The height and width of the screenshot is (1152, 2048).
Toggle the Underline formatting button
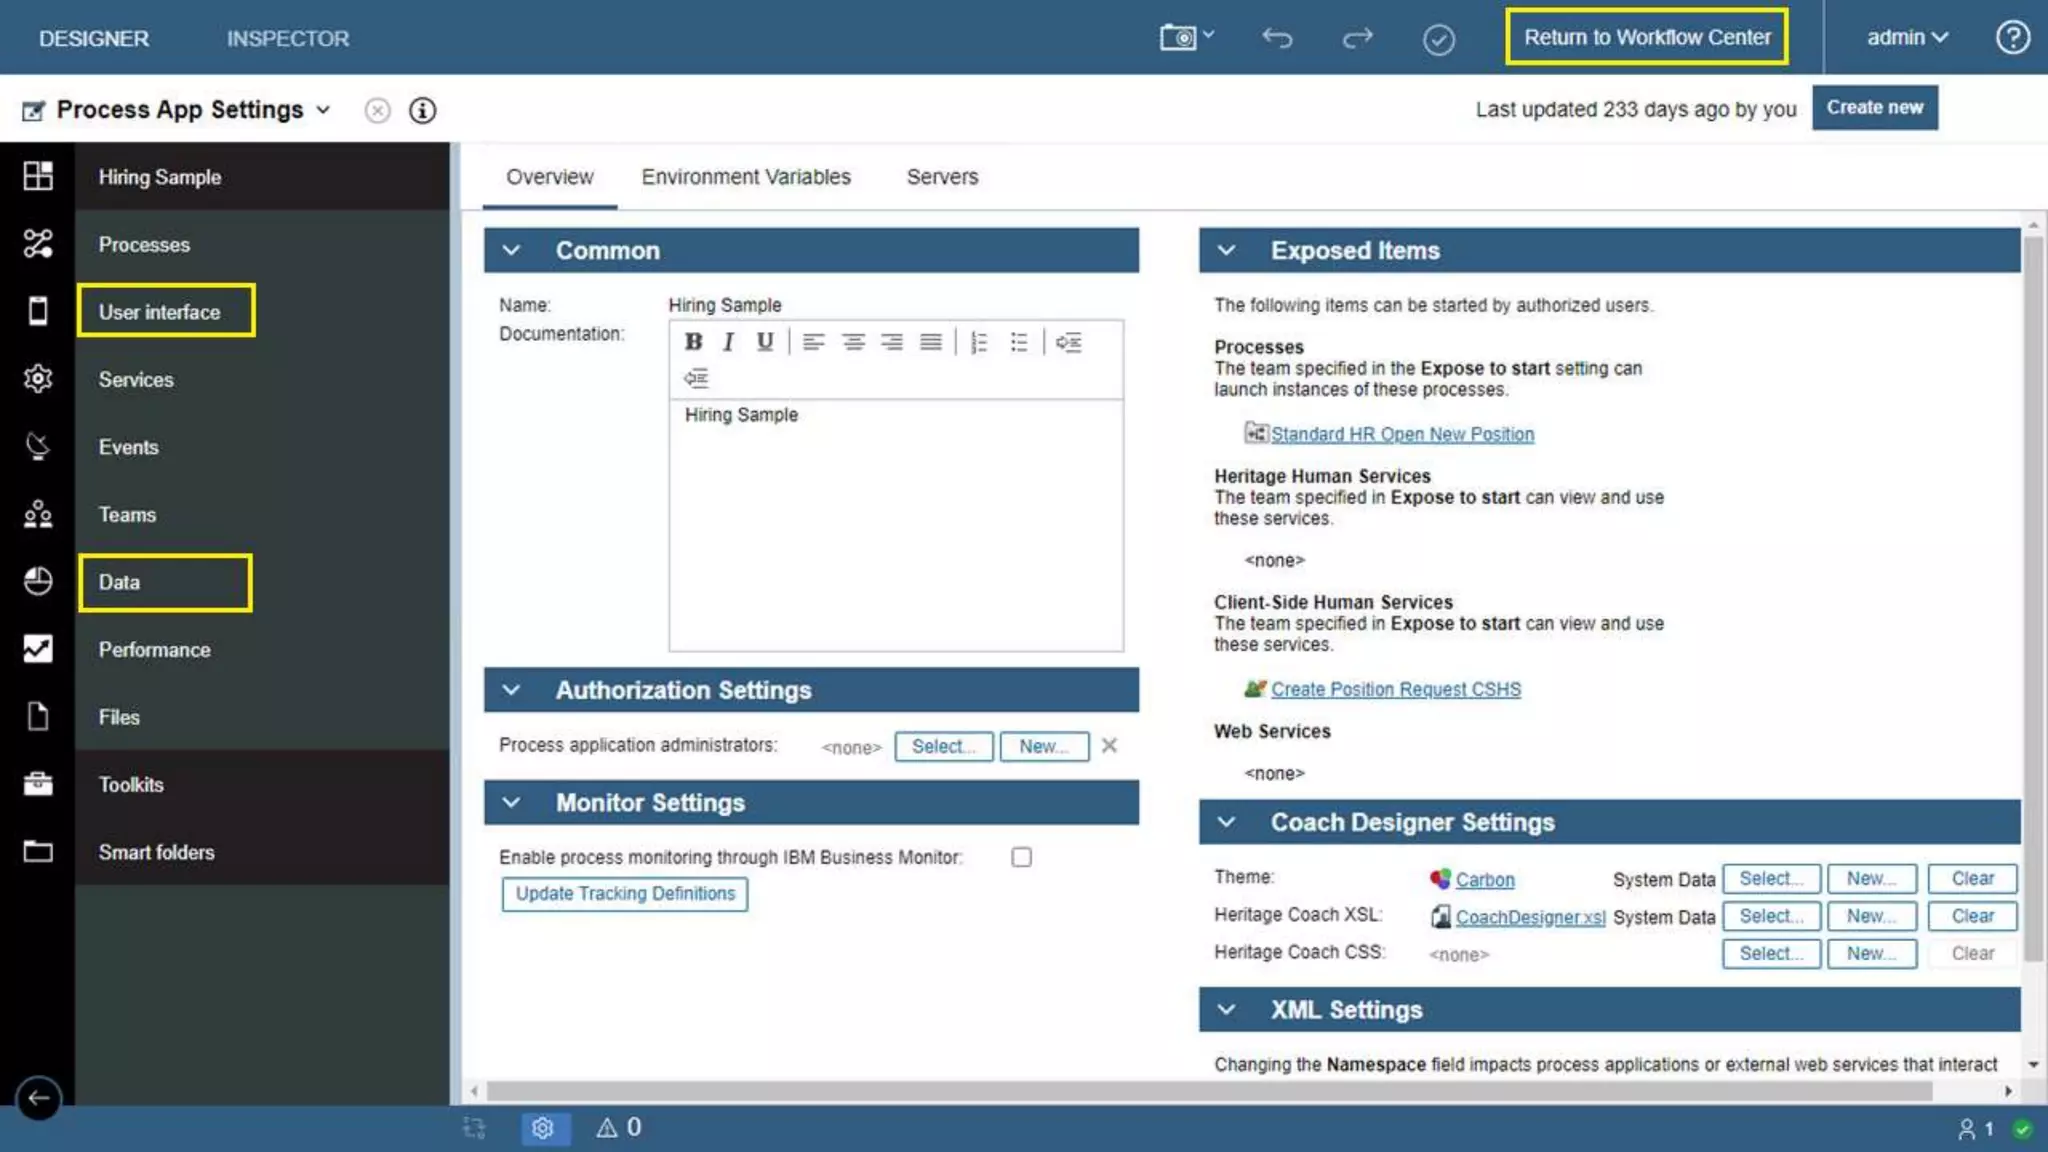pyautogui.click(x=765, y=342)
